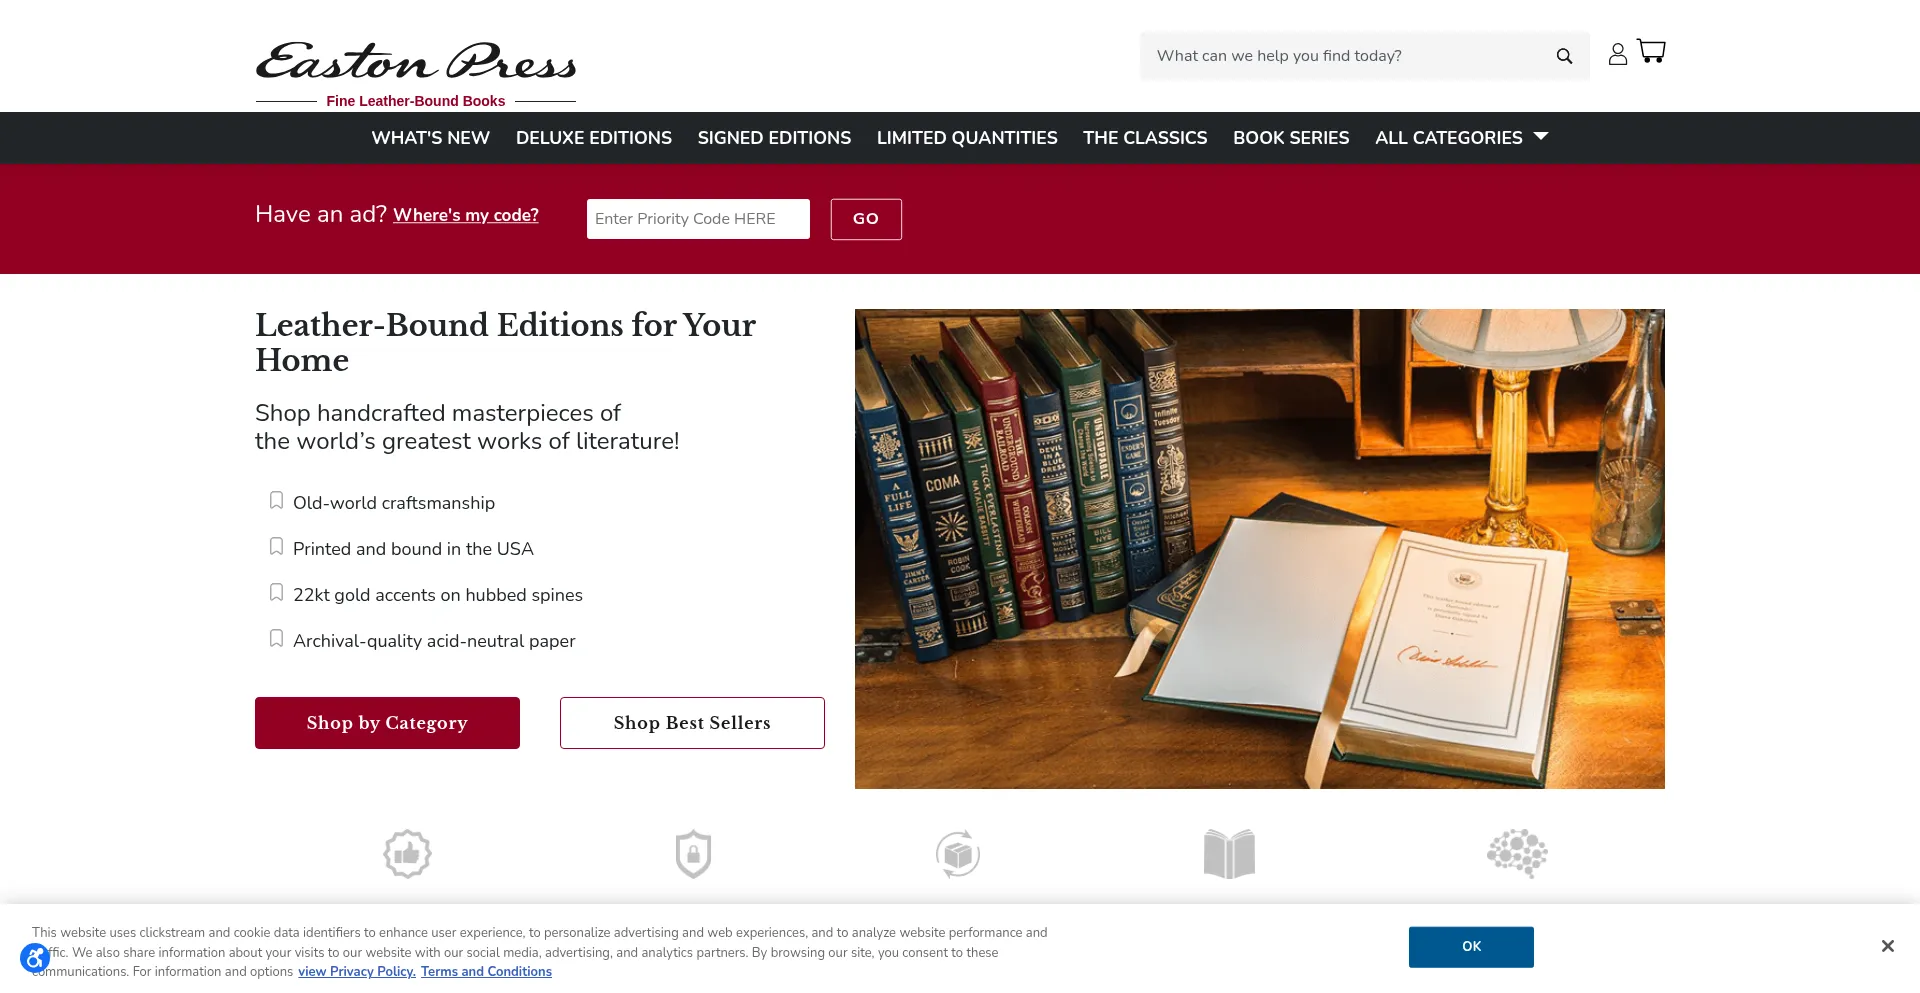The image size is (1920, 993).
Task: Open the What's New menu
Action: (x=430, y=138)
